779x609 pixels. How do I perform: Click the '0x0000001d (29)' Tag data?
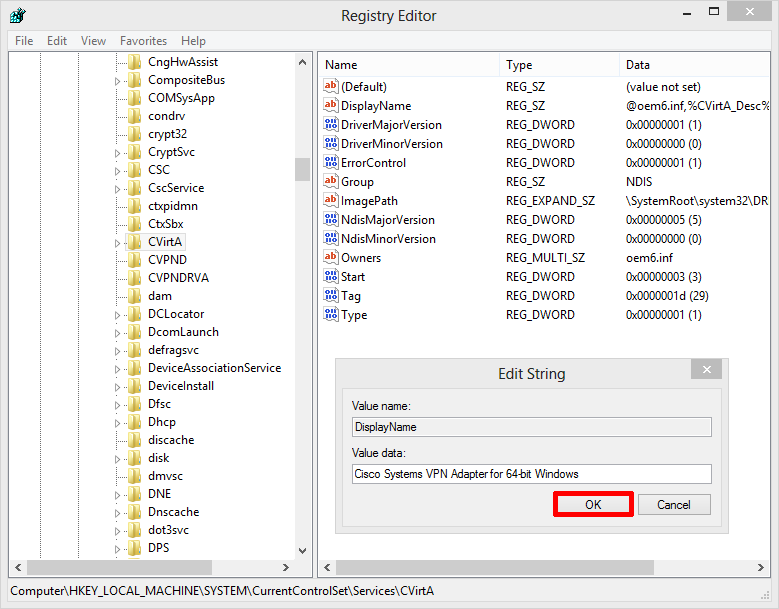[667, 296]
